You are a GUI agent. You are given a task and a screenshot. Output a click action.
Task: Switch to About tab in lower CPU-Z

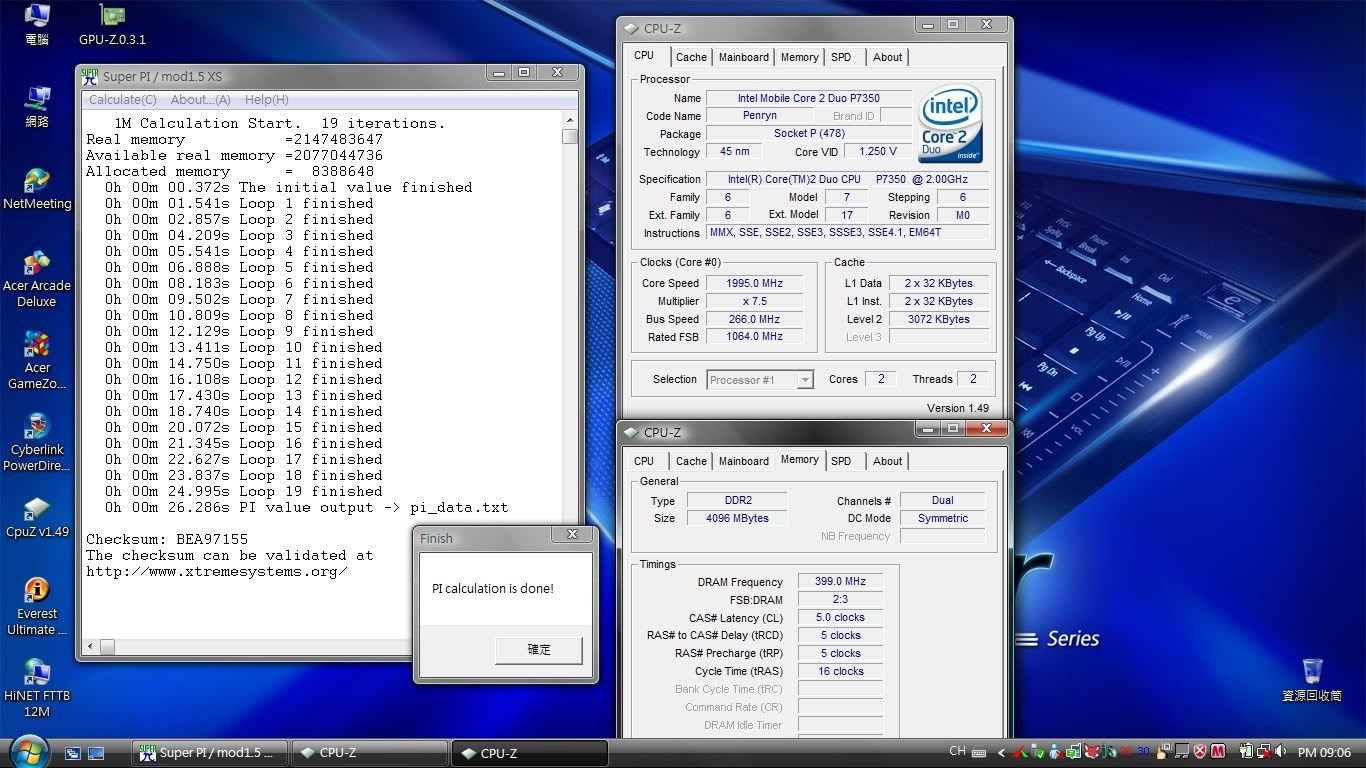coord(887,461)
